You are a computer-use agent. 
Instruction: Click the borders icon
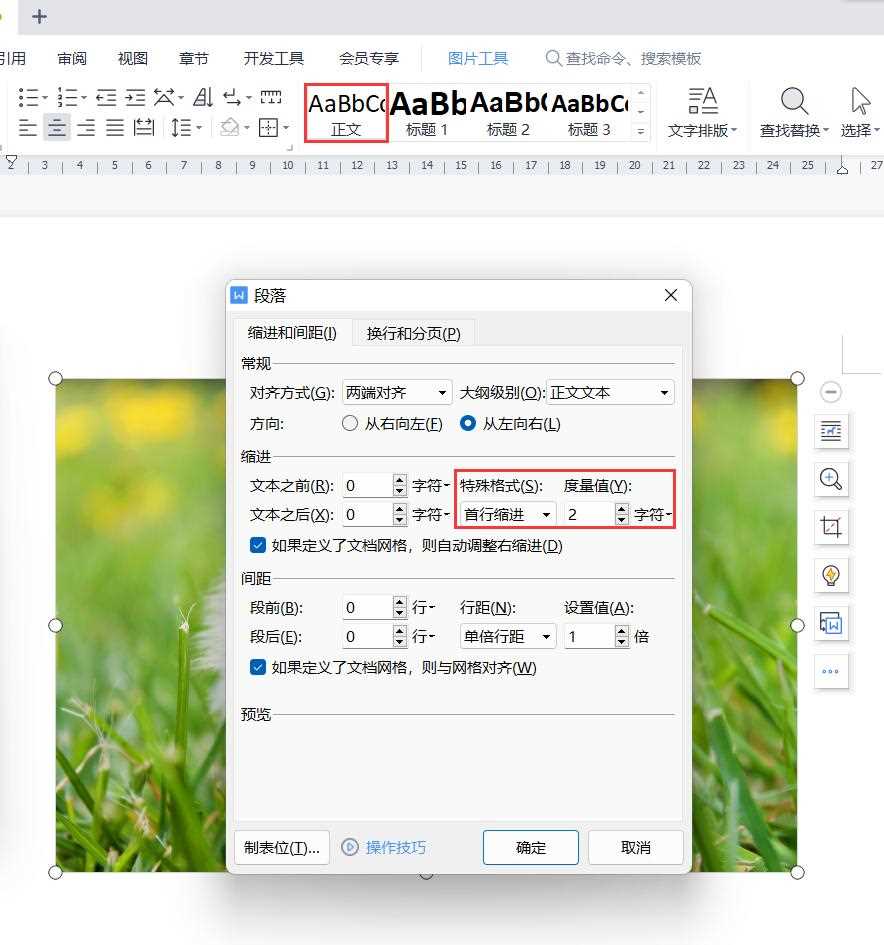[x=268, y=128]
